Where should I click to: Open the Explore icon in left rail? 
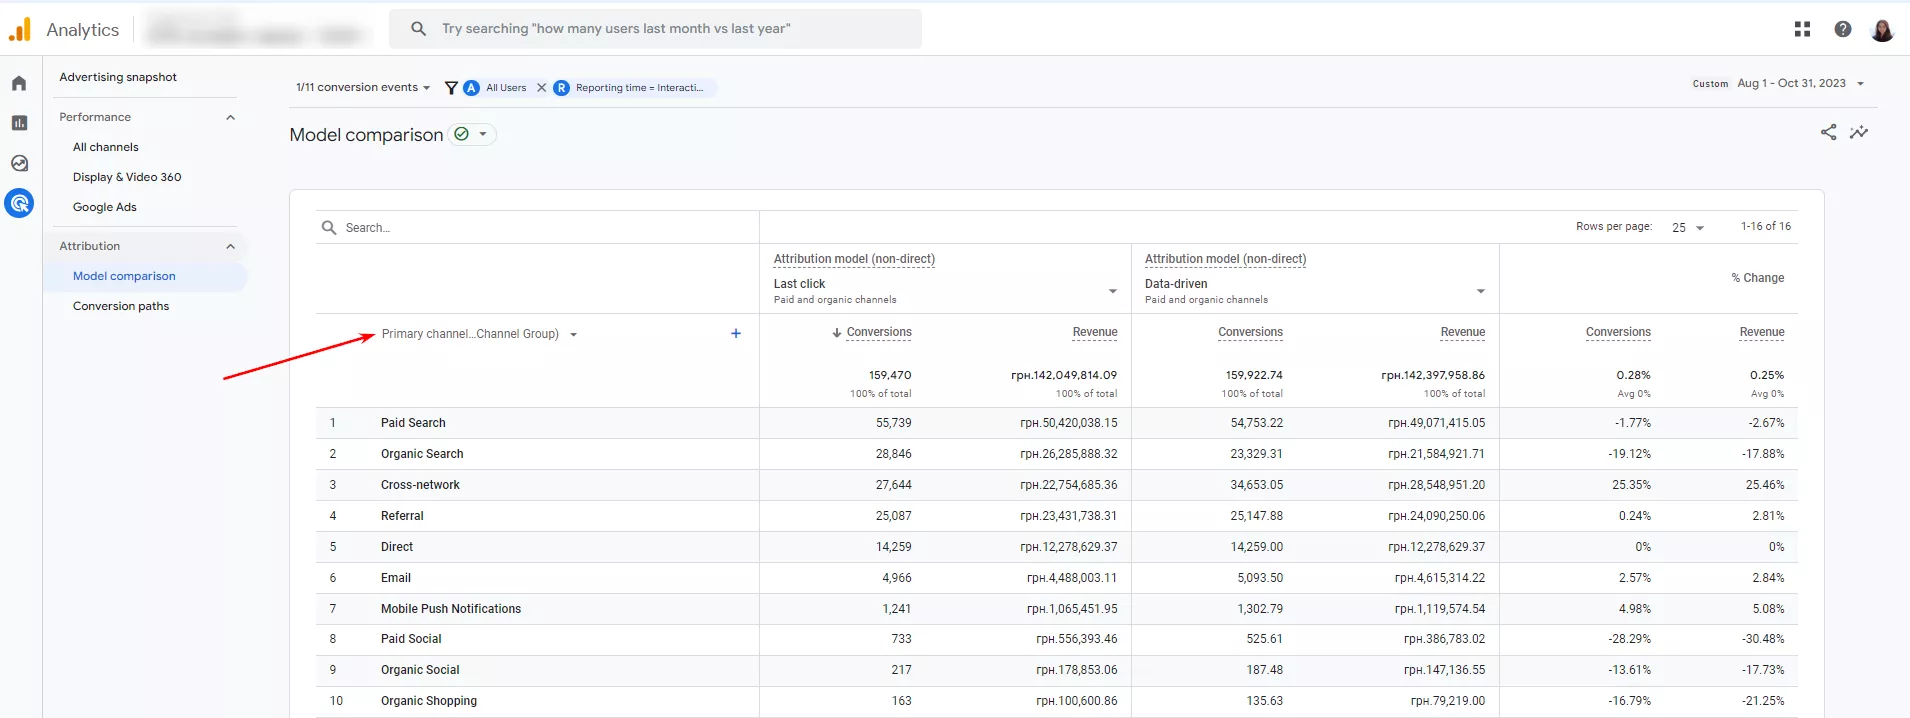[19, 163]
